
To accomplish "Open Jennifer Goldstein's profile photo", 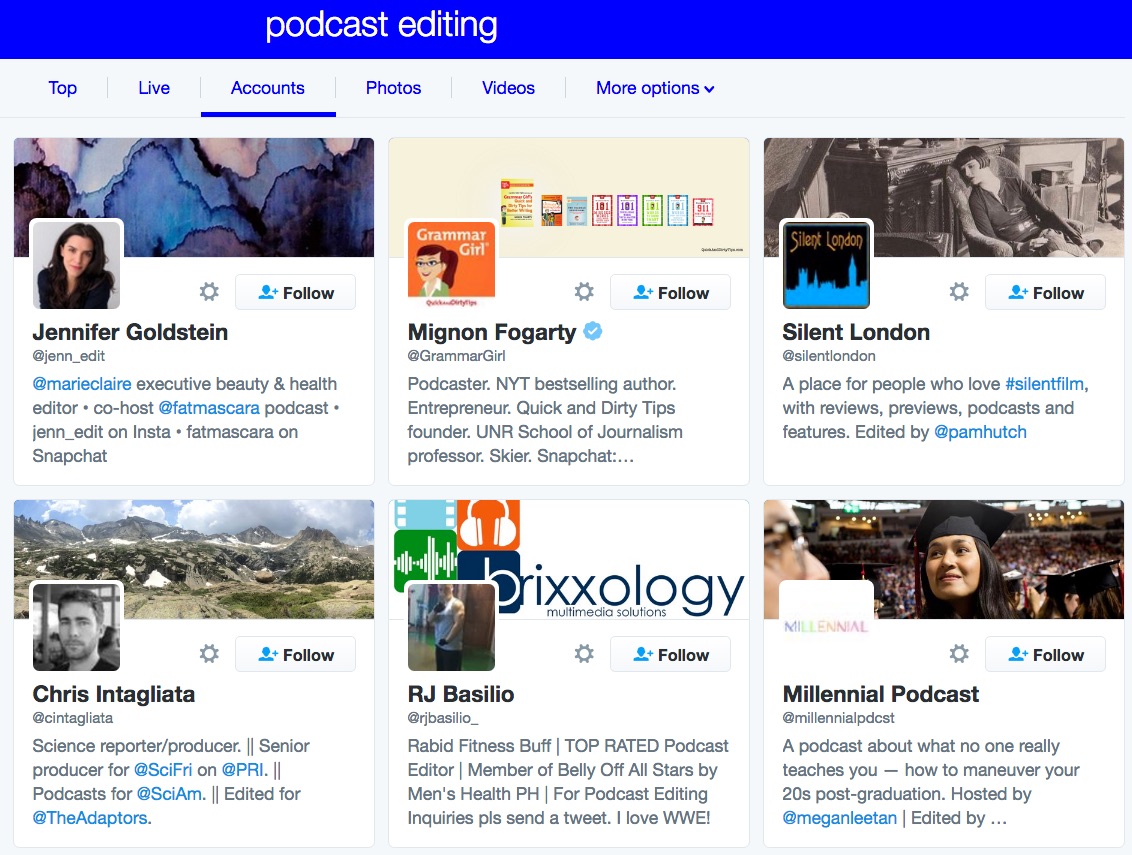I will (77, 265).
